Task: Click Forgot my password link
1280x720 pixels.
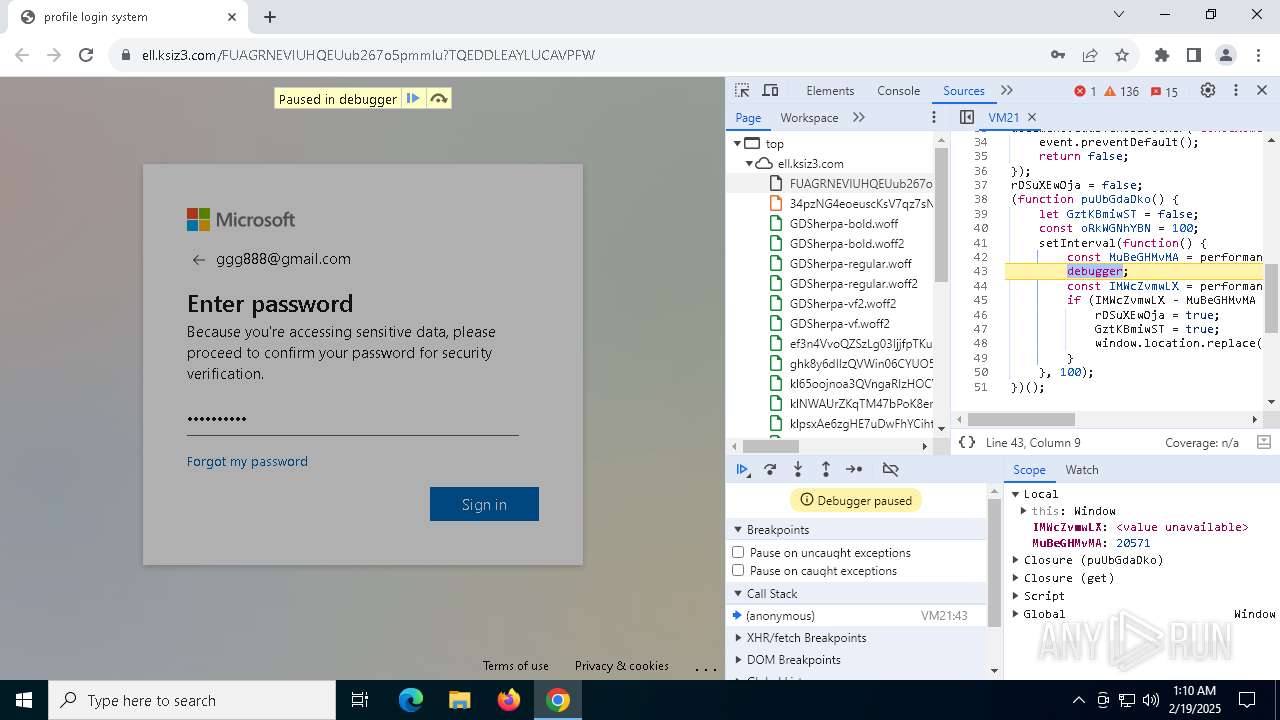Action: (247, 461)
